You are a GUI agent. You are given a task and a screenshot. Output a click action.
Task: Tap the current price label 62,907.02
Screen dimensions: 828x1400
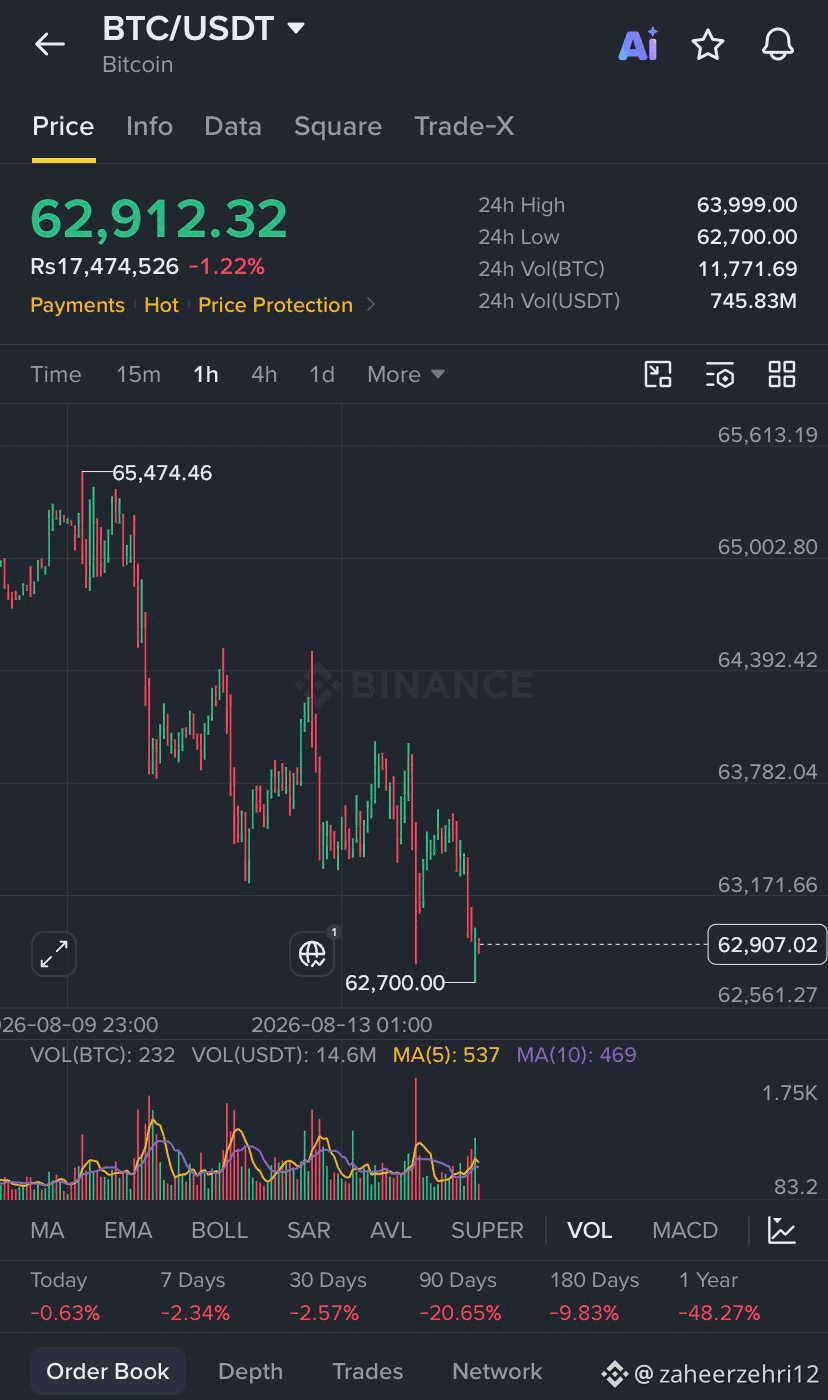[767, 945]
